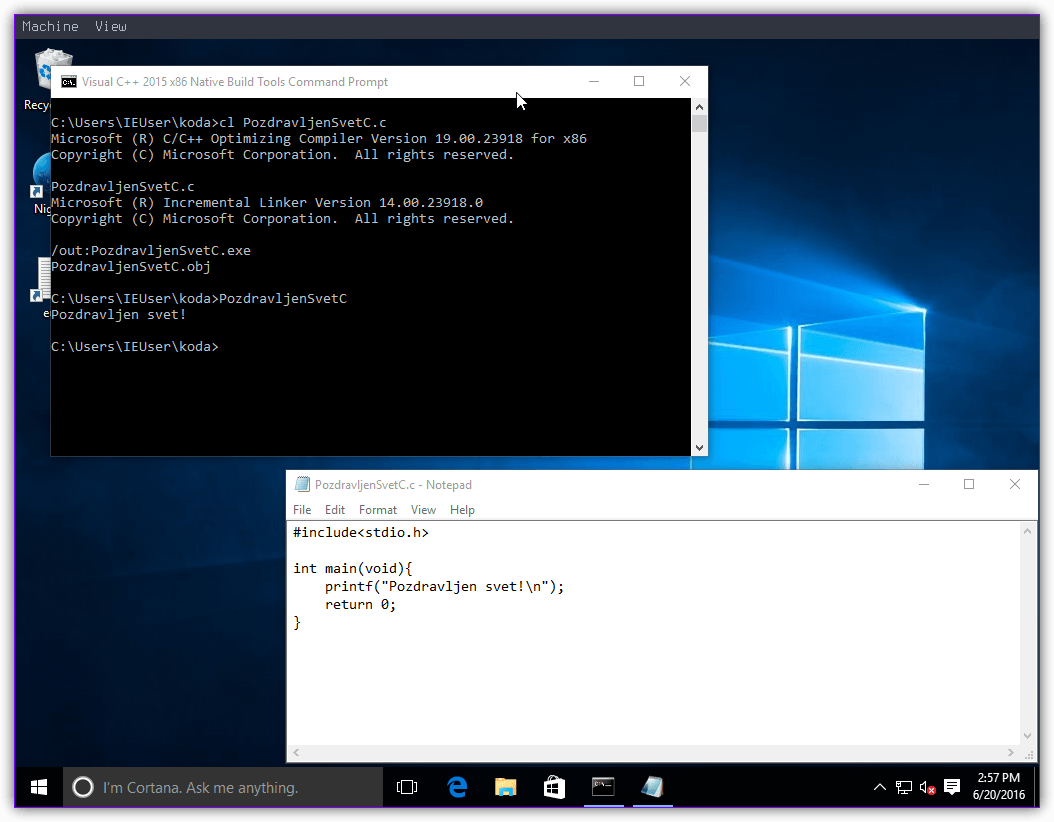Click the Task View taskbar icon
1054x822 pixels.
coord(407,787)
